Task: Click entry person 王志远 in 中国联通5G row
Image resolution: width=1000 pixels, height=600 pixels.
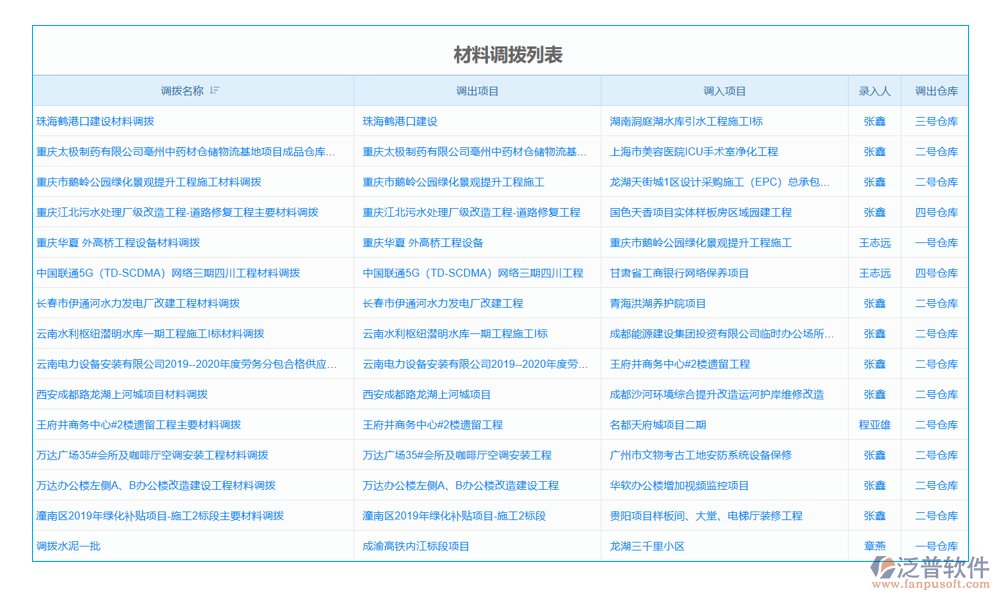Action: point(875,273)
